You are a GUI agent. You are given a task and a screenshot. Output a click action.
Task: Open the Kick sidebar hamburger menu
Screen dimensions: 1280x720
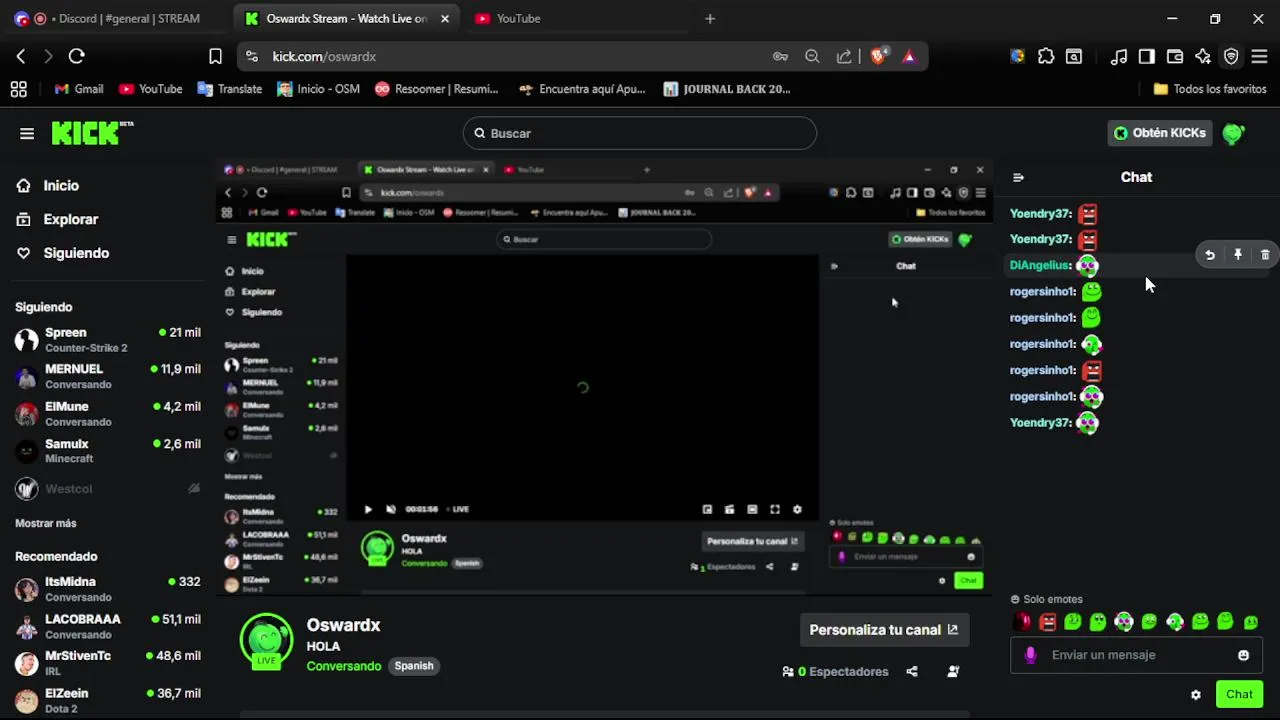pyautogui.click(x=27, y=133)
